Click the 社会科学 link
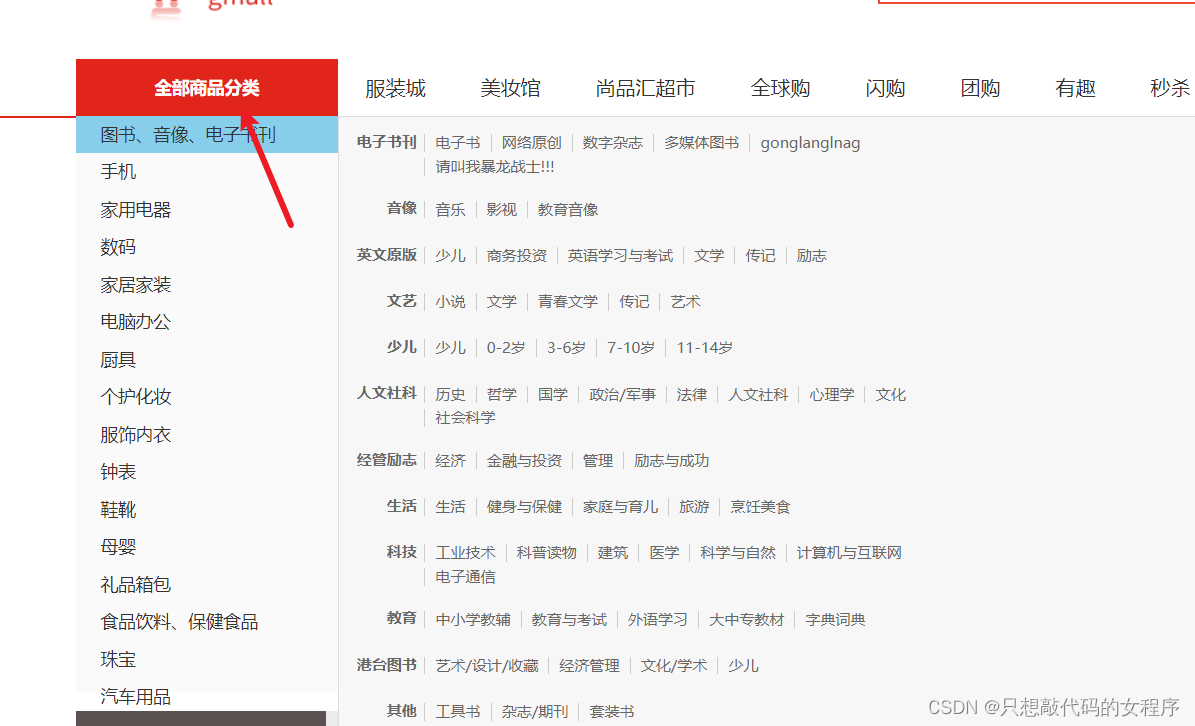 [x=466, y=417]
